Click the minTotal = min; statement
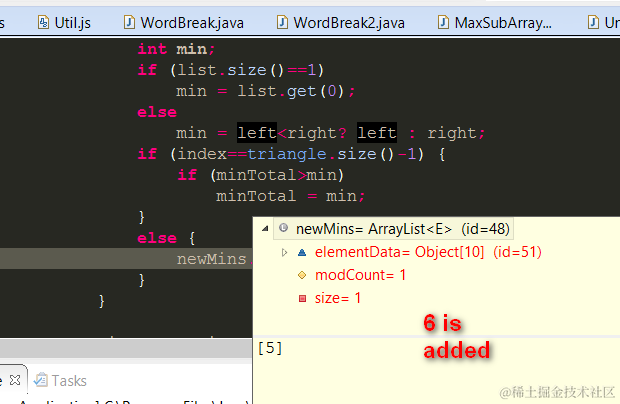Image resolution: width=620 pixels, height=404 pixels. pyautogui.click(x=291, y=196)
